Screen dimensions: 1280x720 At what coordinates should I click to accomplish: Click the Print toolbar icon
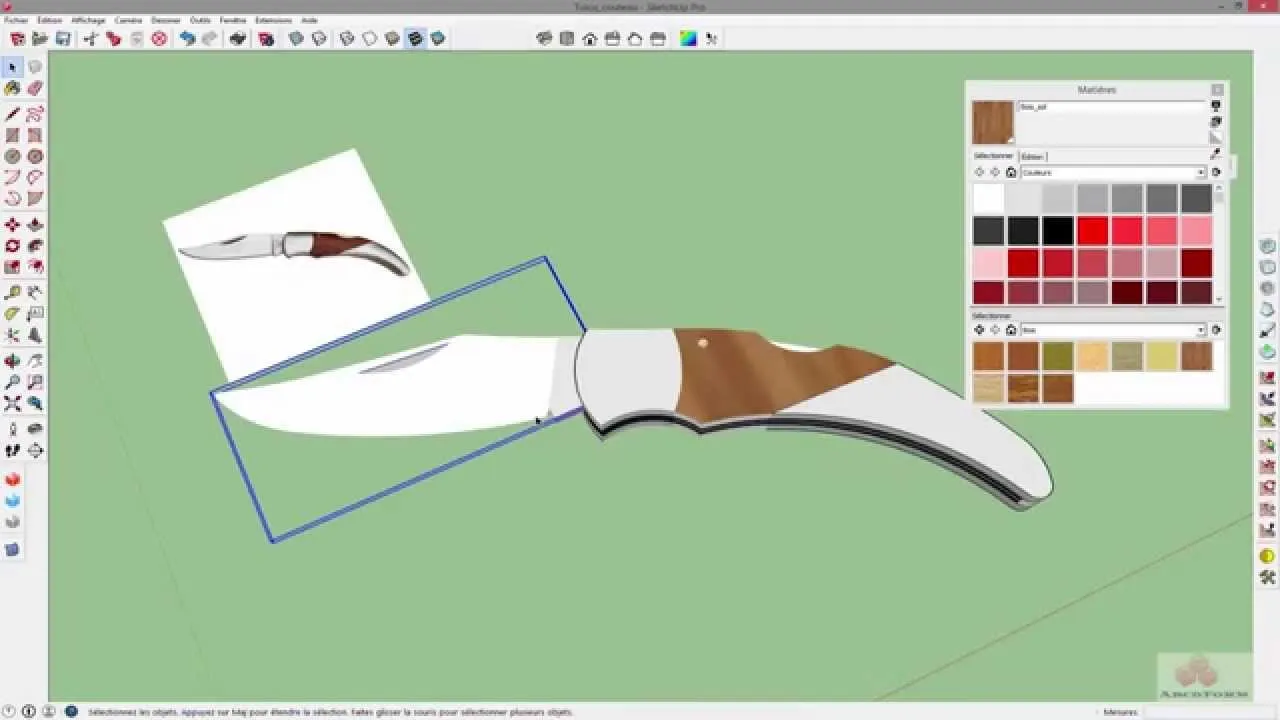237,39
